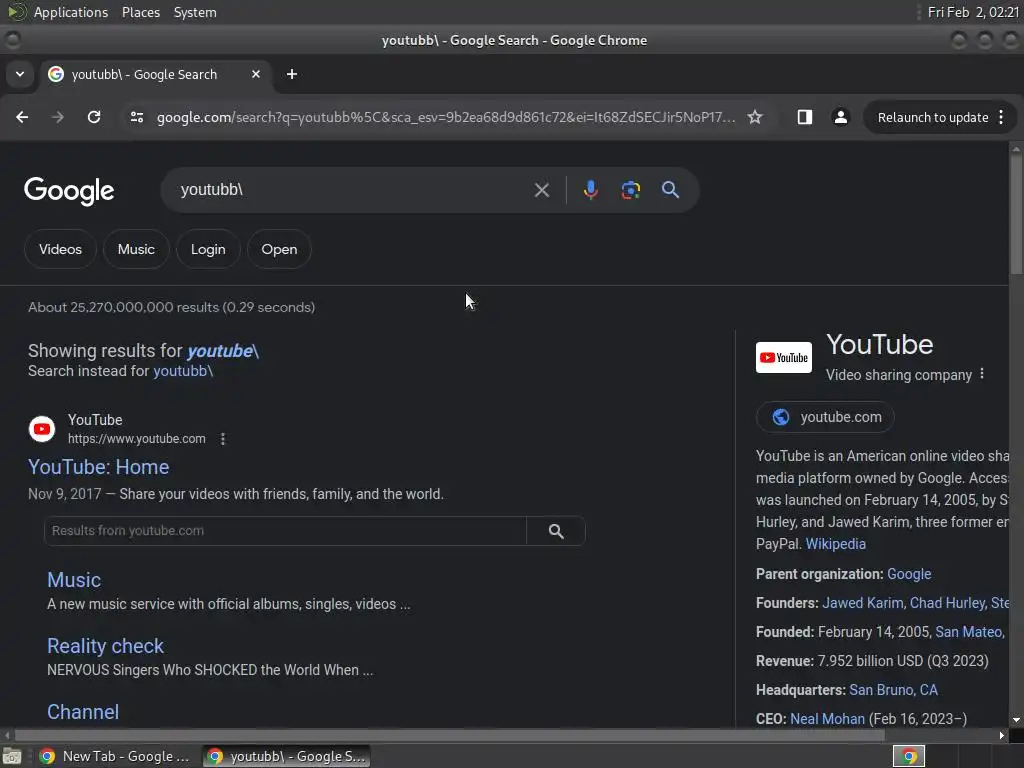Viewport: 1024px width, 768px height.
Task: Click San Mateo founded location link
Action: (969, 632)
